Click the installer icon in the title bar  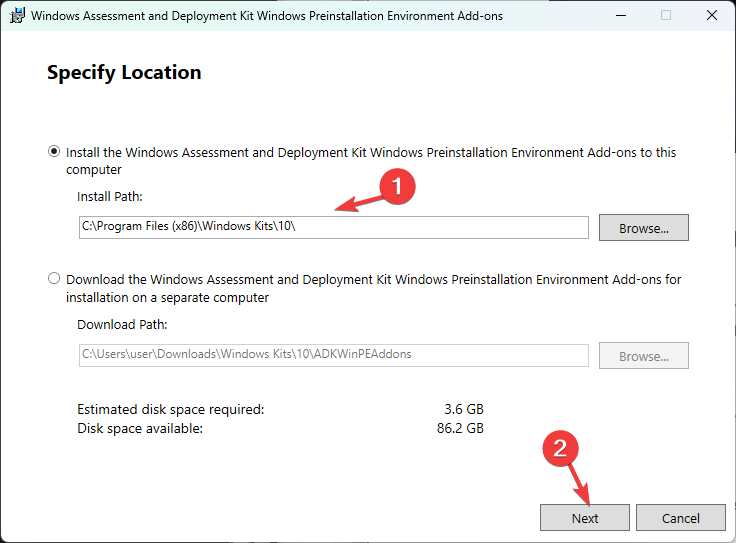point(17,15)
